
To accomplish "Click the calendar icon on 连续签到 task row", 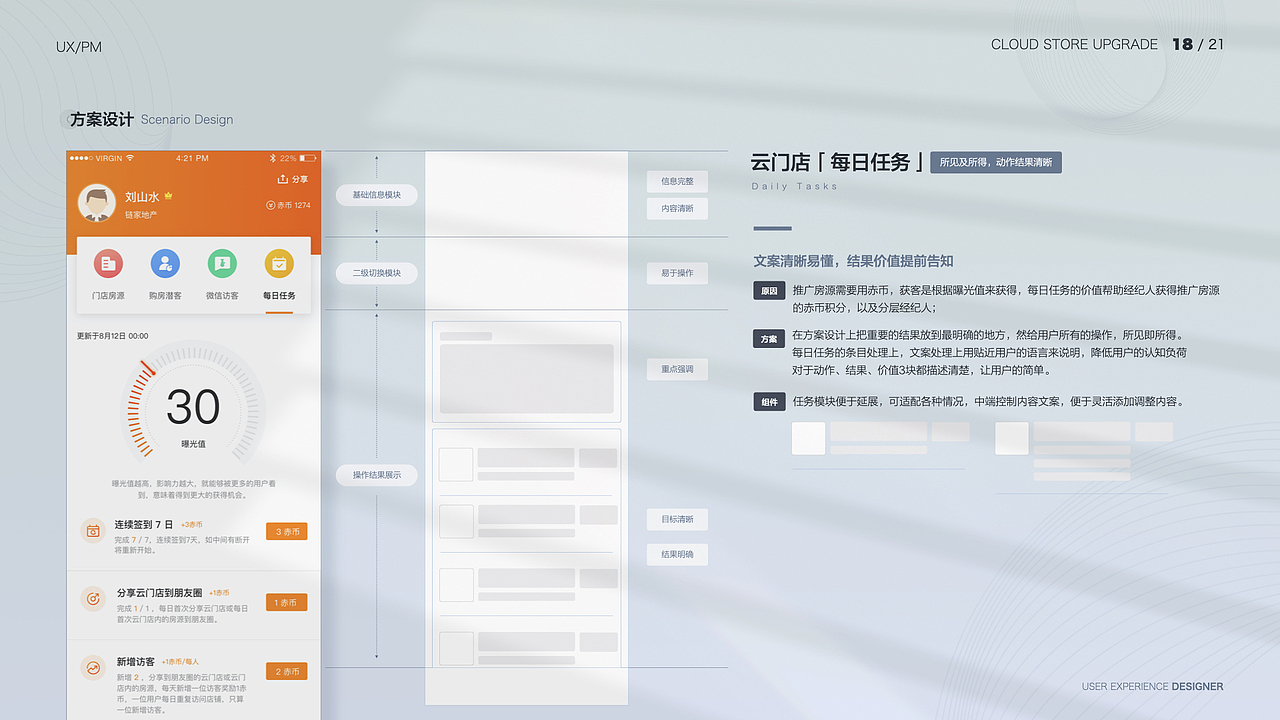I will click(x=93, y=531).
